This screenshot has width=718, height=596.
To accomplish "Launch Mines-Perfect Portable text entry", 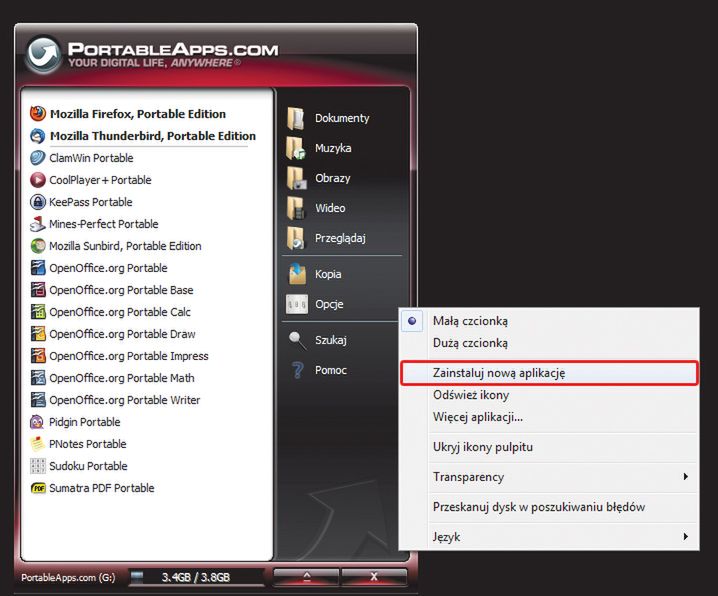I will pos(103,224).
